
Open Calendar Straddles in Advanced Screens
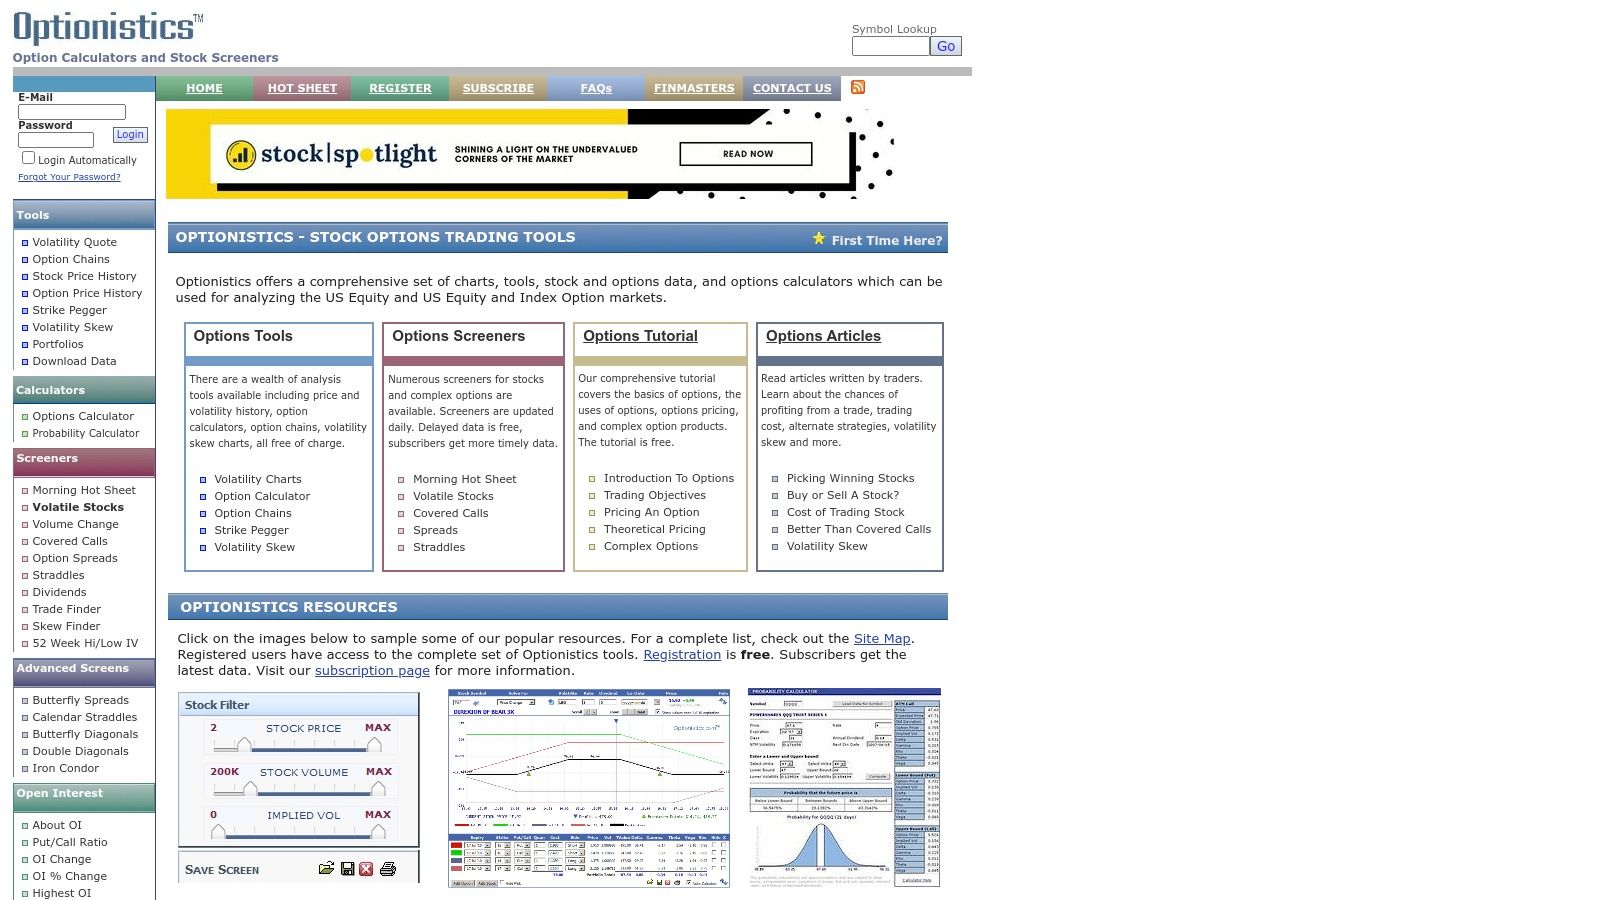(x=85, y=717)
